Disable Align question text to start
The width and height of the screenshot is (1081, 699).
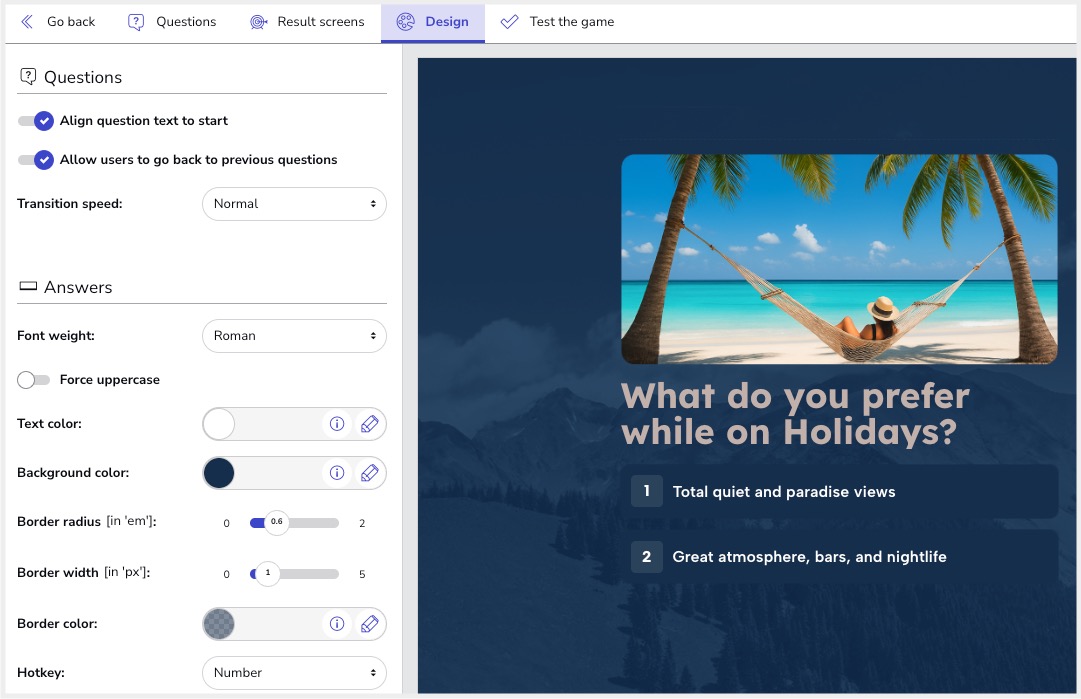(x=36, y=121)
